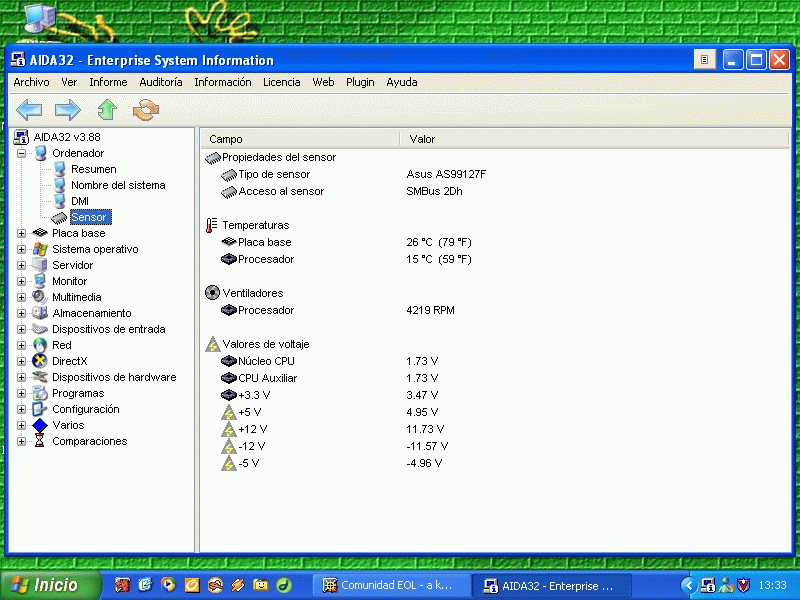
Task: Click the Forward arrow toolbar icon
Action: coord(67,110)
